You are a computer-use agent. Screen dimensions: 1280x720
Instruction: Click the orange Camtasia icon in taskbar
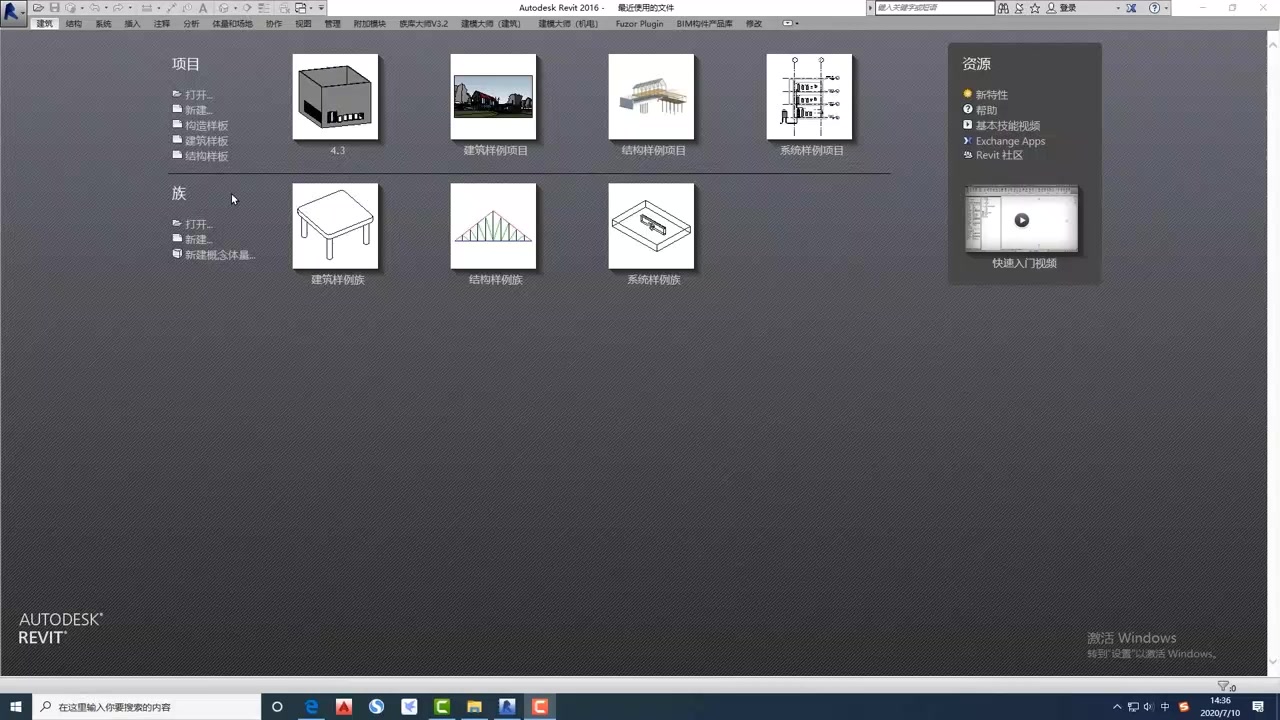[x=539, y=706]
